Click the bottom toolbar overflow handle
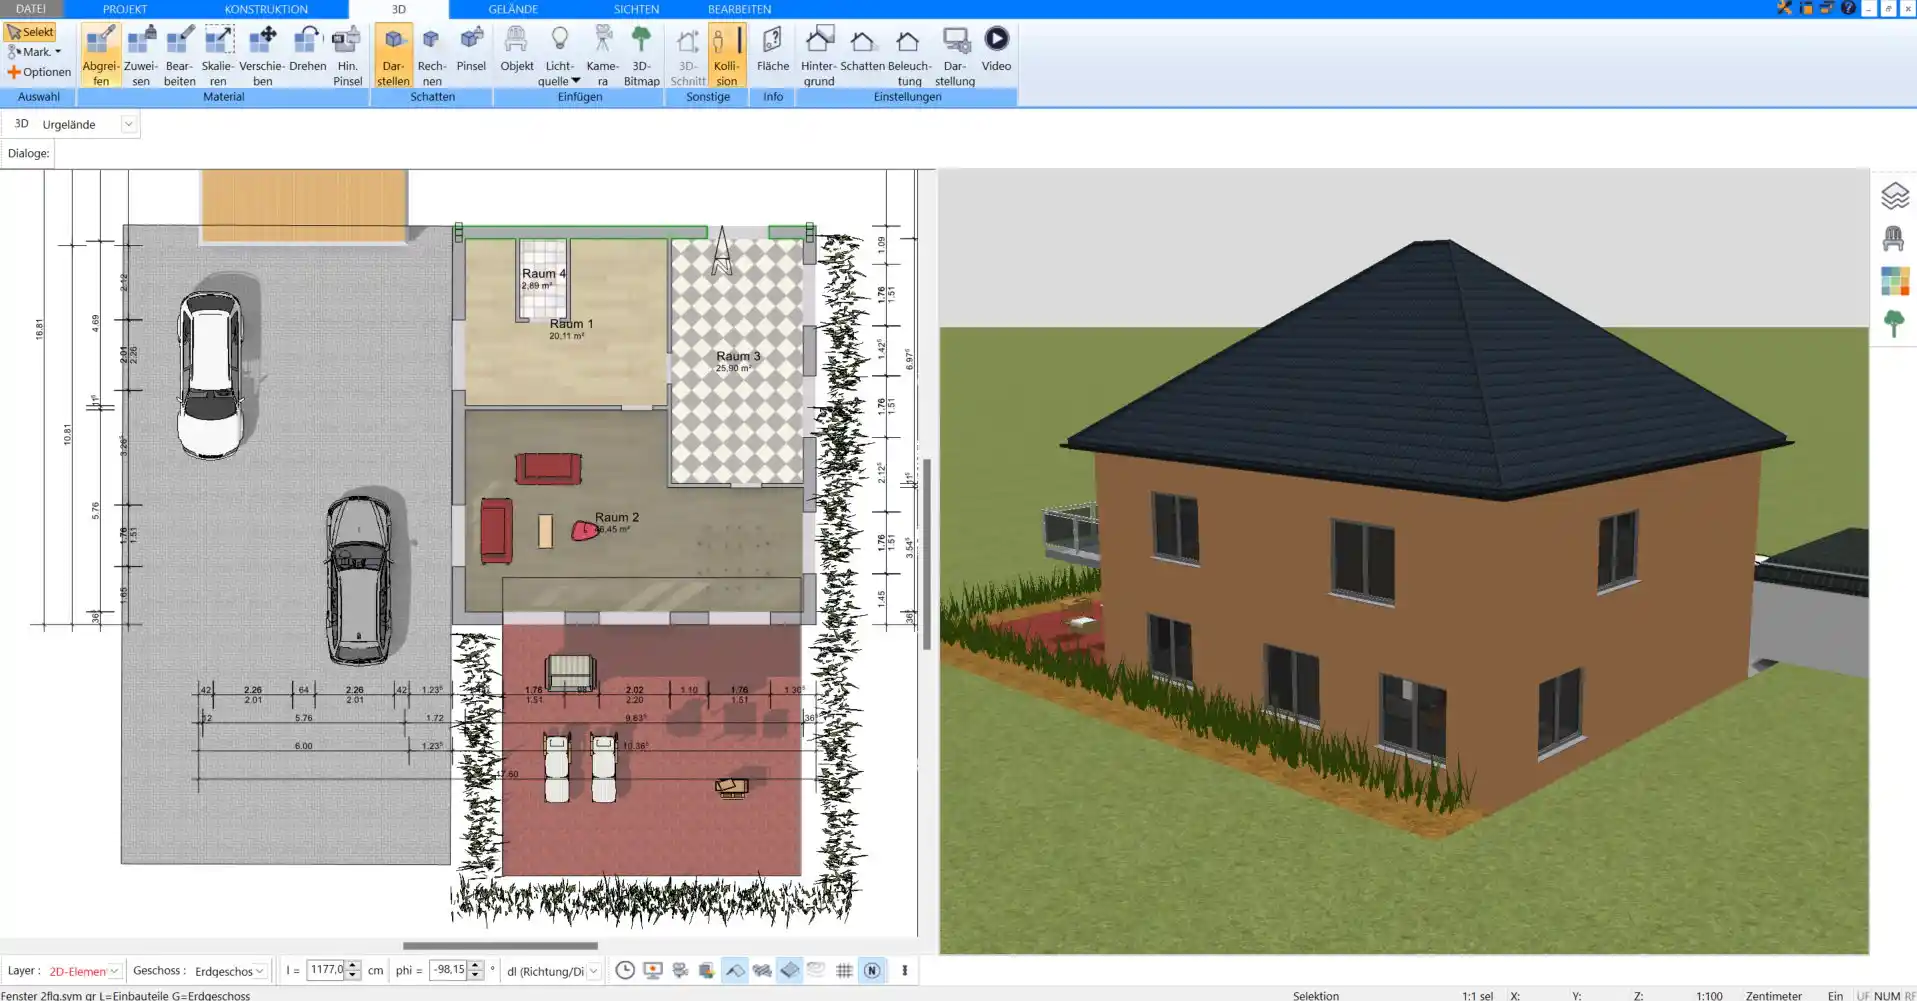1917x1001 pixels. [x=904, y=970]
